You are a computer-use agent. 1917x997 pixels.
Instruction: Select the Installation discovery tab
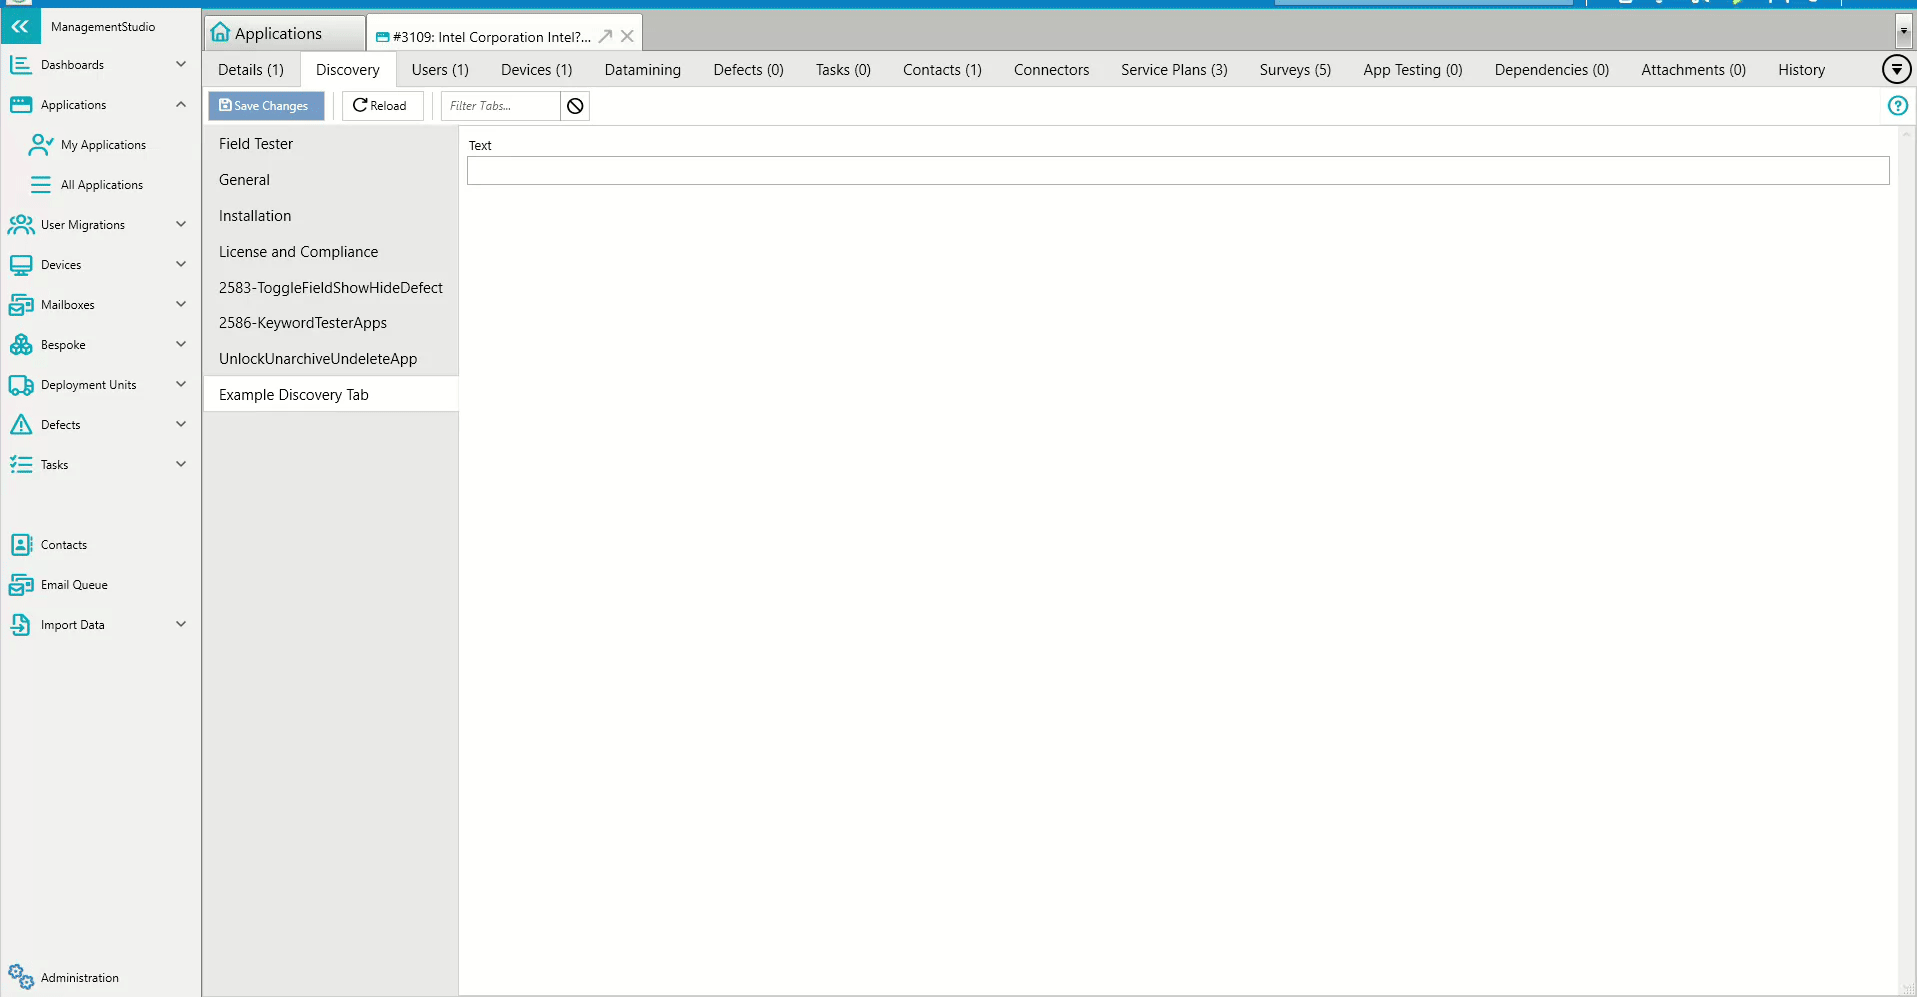tap(331, 216)
